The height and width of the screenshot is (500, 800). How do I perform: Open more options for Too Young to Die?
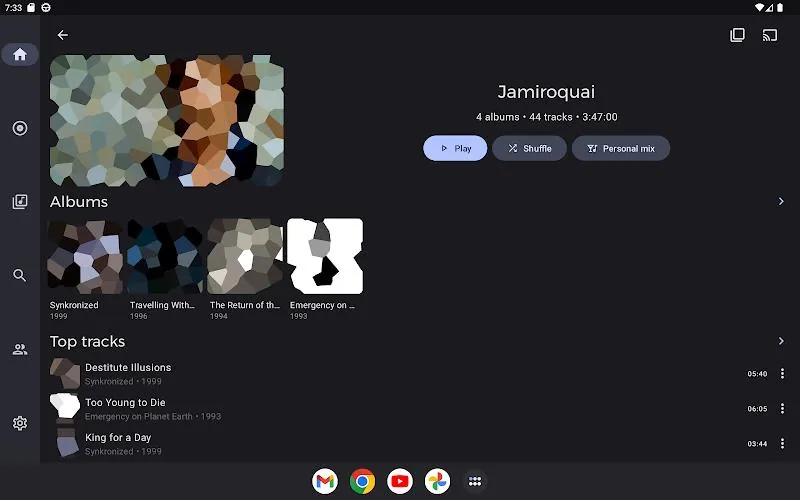(x=782, y=409)
